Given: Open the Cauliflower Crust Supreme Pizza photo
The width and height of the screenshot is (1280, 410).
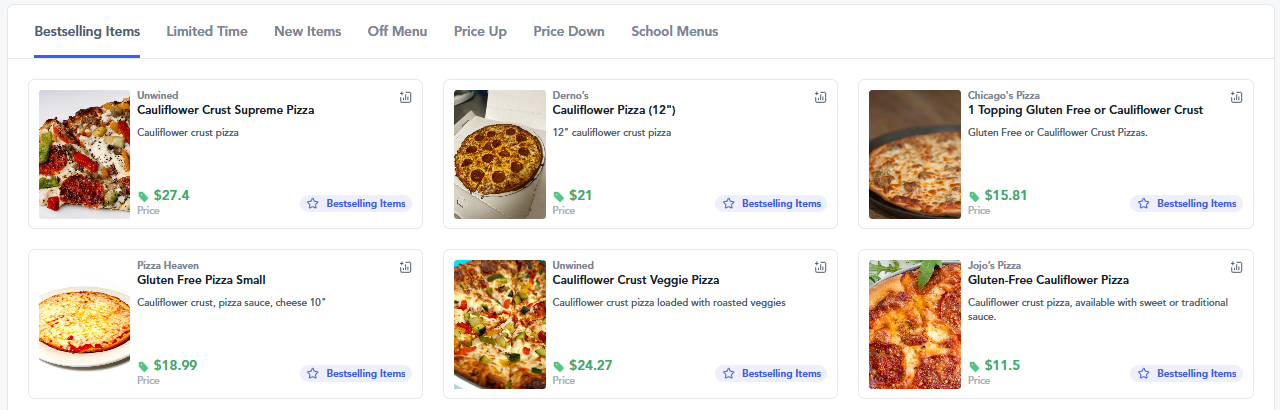Looking at the screenshot, I should click(x=84, y=154).
